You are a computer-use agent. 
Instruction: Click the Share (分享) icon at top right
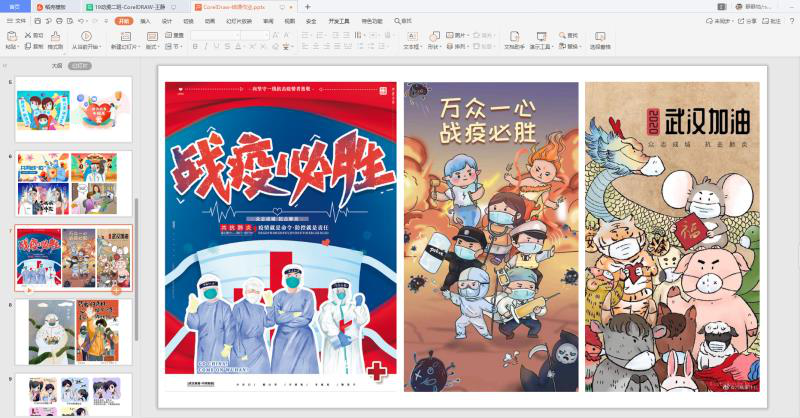(x=747, y=21)
